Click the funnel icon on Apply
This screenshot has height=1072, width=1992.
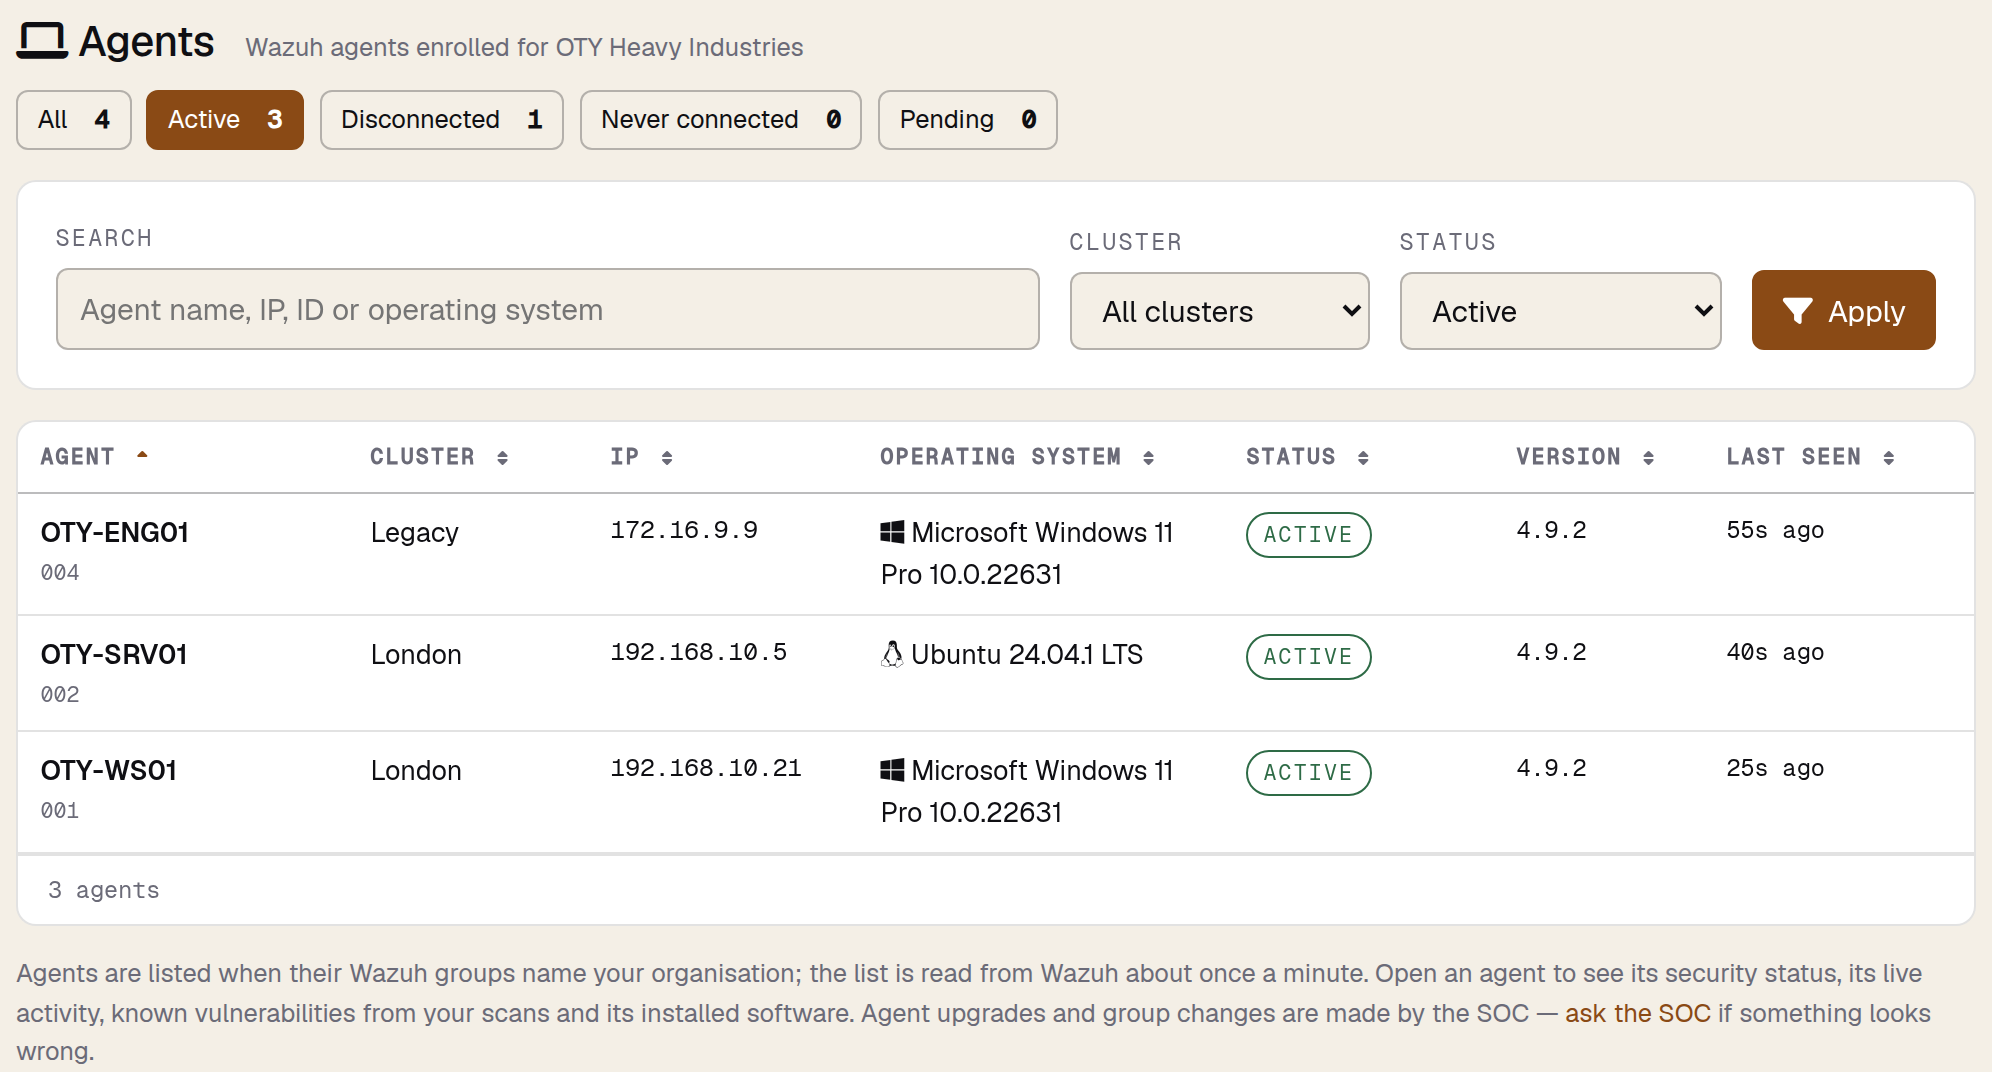point(1797,311)
